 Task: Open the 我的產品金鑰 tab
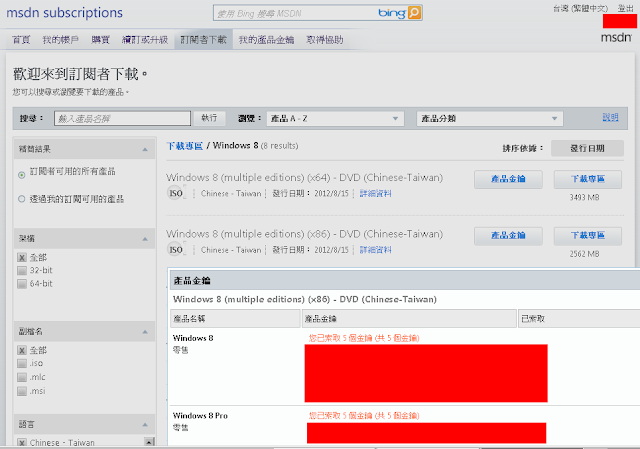(266, 40)
